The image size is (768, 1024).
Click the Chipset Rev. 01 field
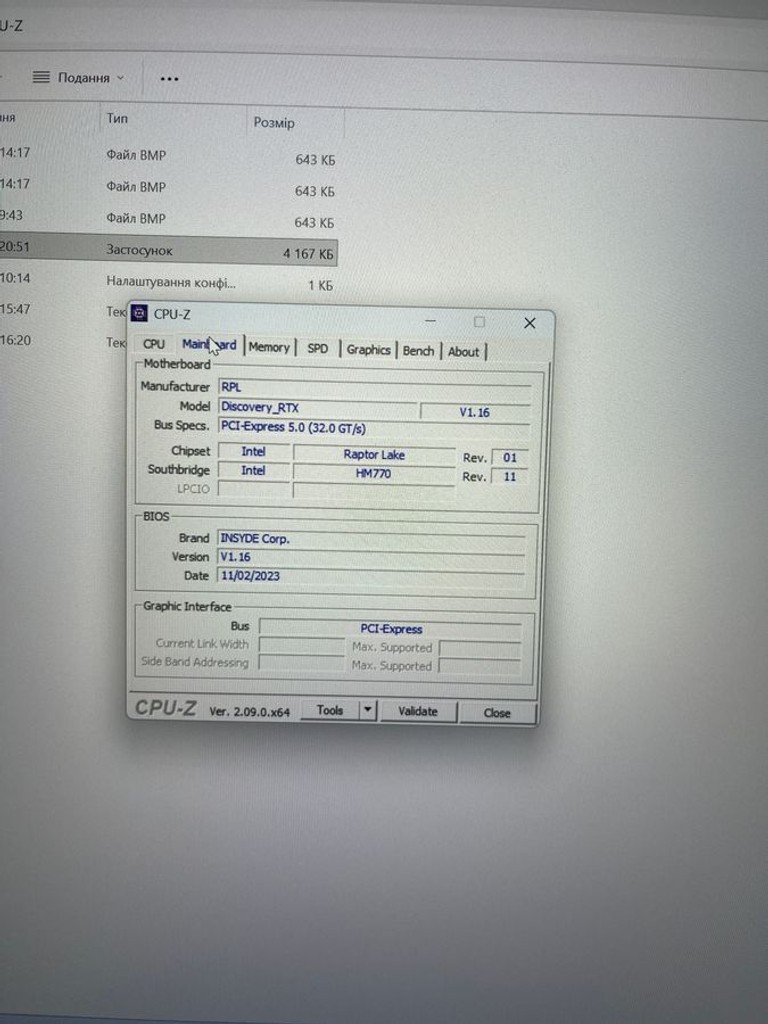pos(509,457)
